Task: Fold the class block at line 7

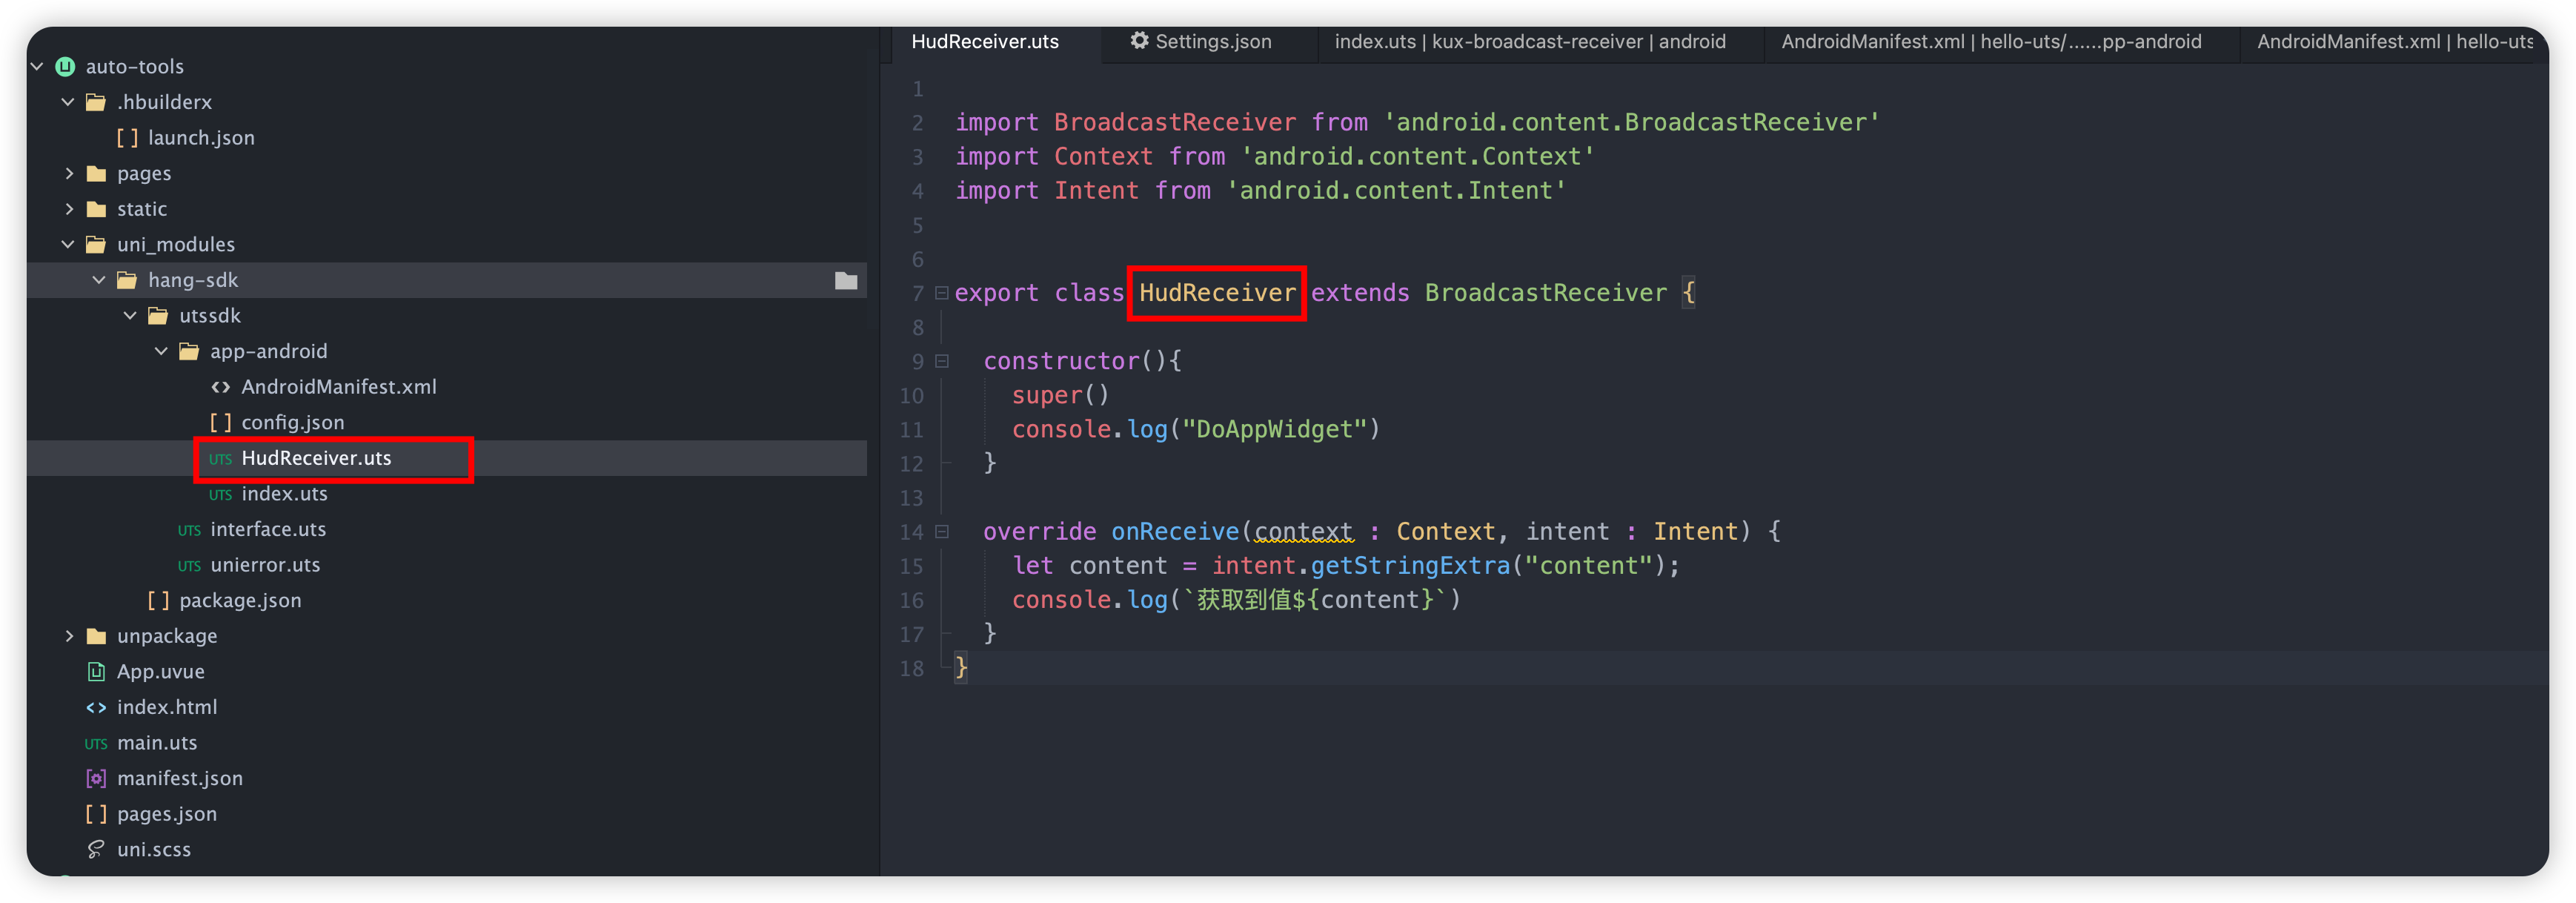Action: [941, 293]
